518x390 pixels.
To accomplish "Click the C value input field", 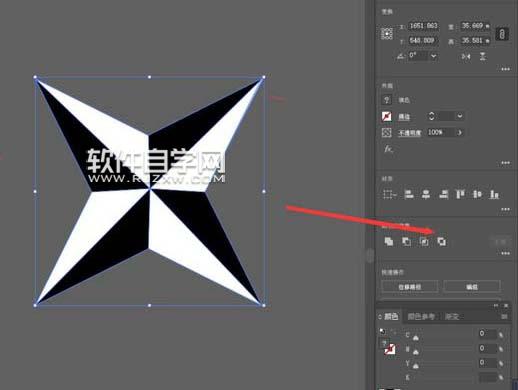I will pos(487,334).
